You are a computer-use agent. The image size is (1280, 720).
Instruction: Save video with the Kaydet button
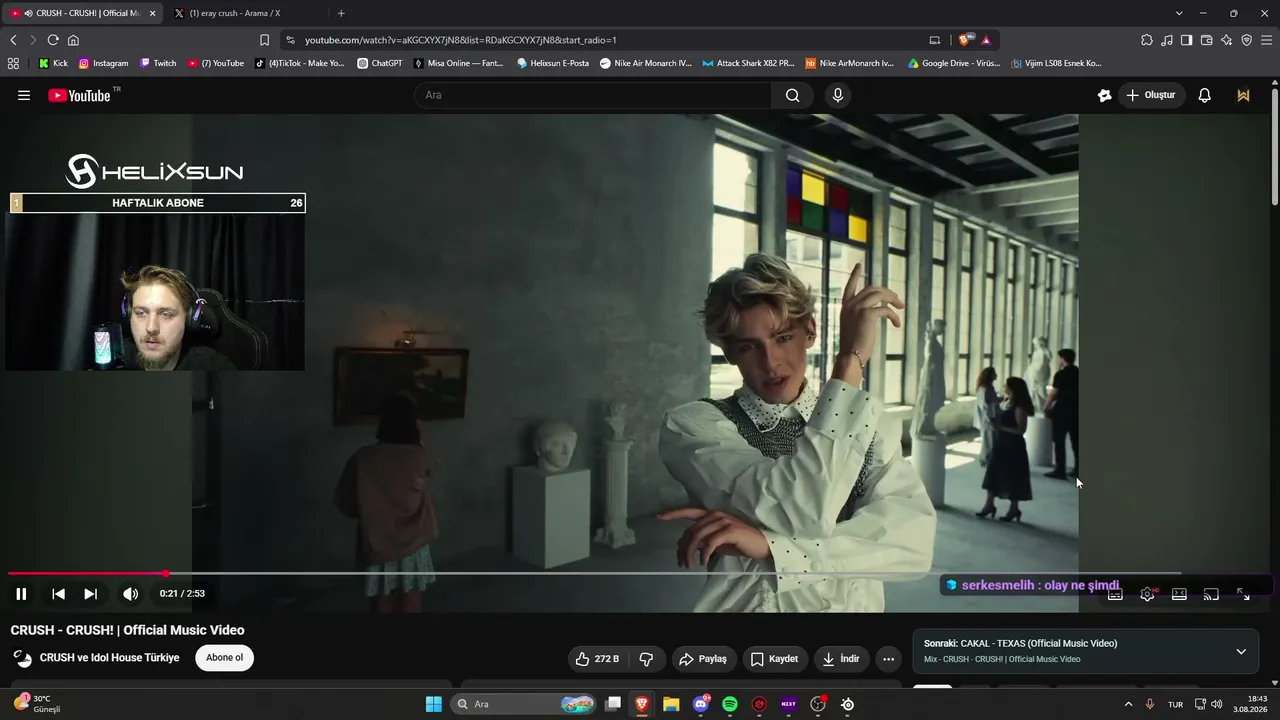[774, 659]
